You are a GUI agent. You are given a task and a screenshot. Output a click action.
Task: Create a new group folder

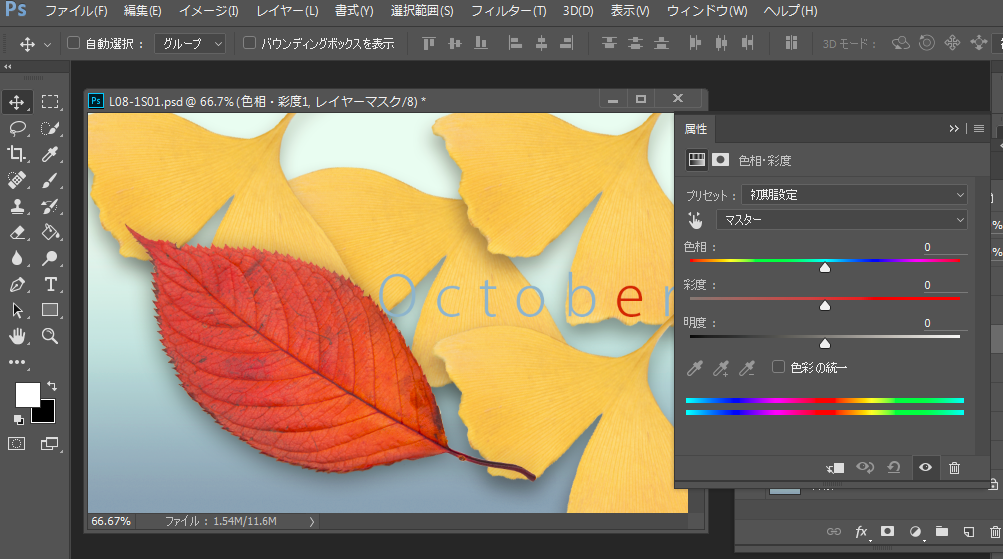942,531
